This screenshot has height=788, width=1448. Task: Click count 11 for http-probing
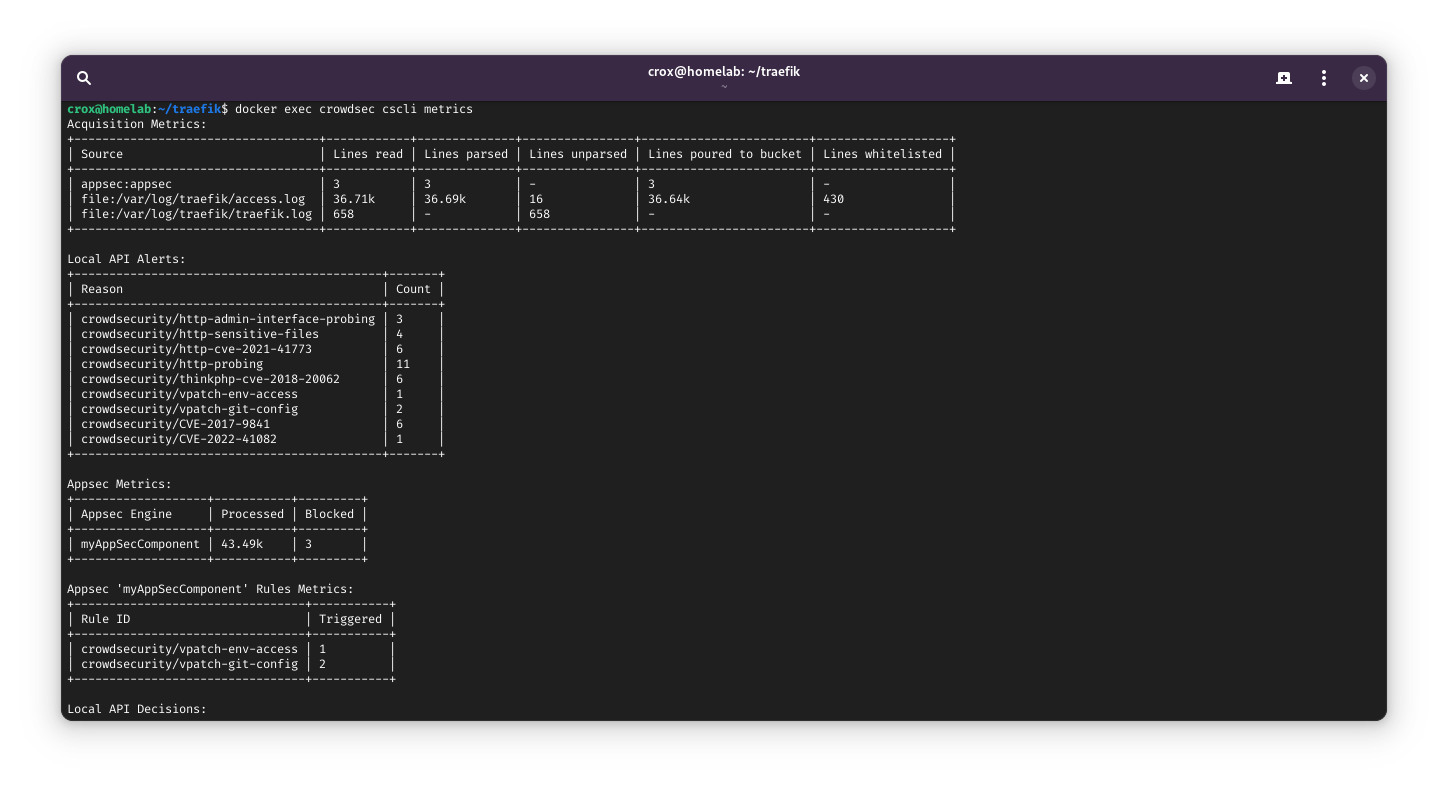point(403,364)
